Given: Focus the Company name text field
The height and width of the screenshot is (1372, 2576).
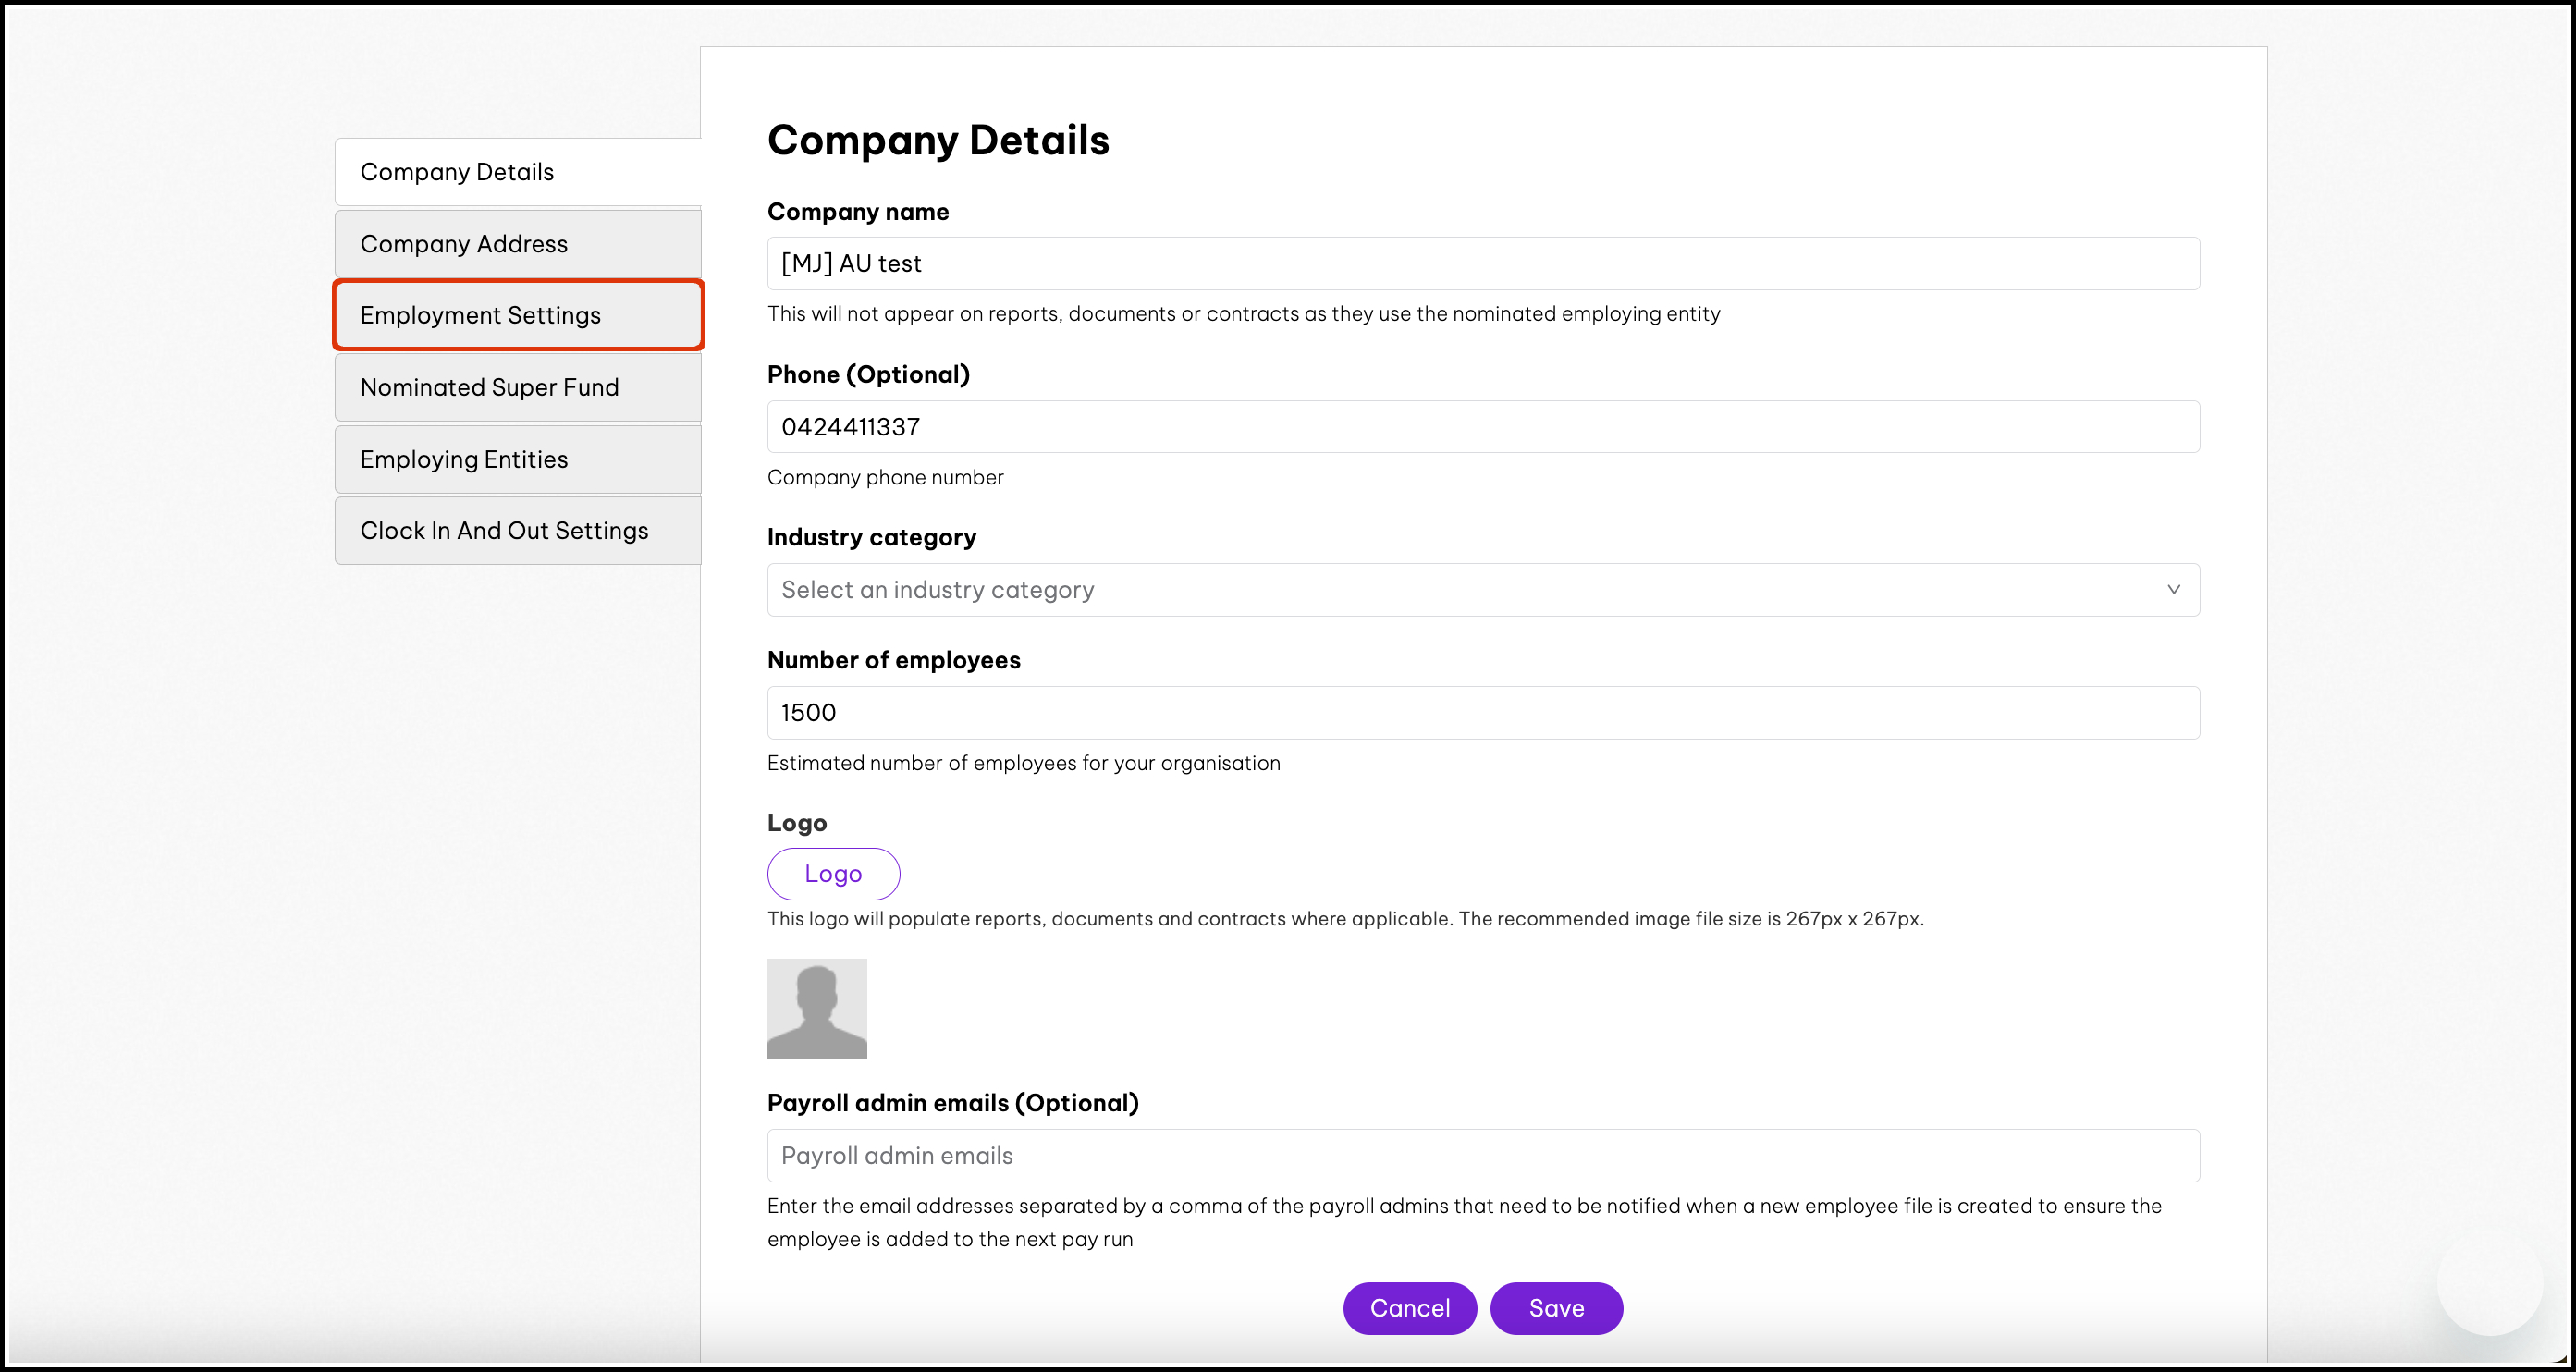Looking at the screenshot, I should coord(1482,264).
